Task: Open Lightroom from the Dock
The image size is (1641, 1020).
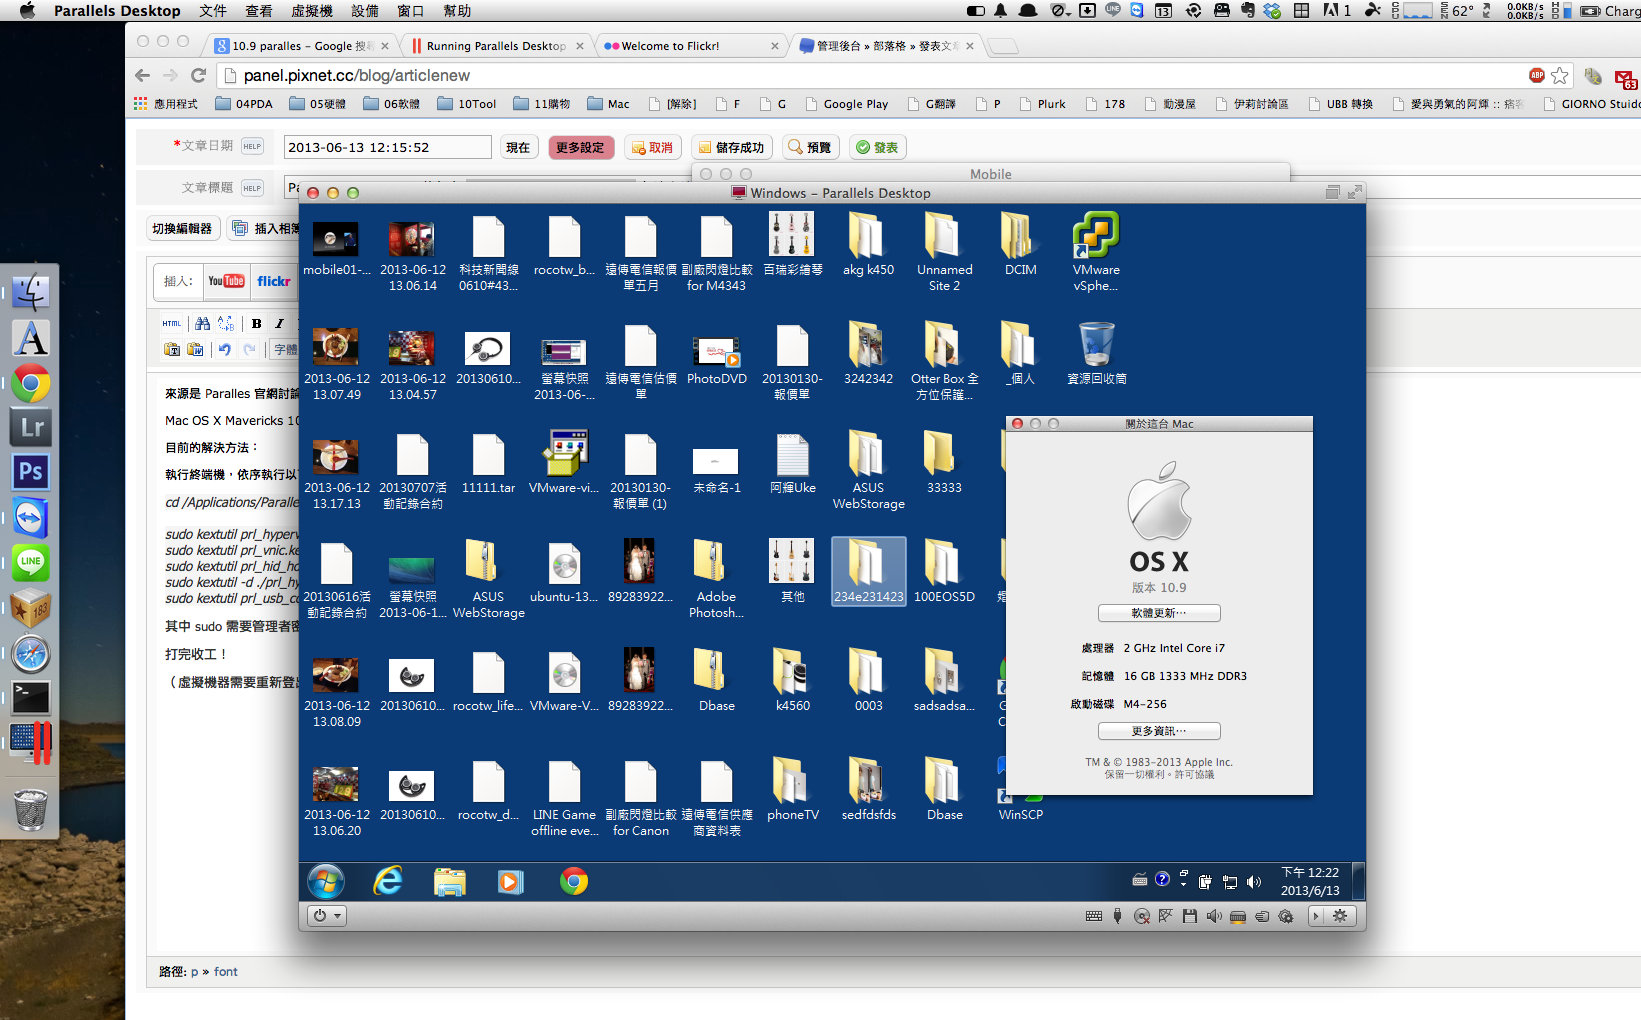Action: tap(31, 427)
